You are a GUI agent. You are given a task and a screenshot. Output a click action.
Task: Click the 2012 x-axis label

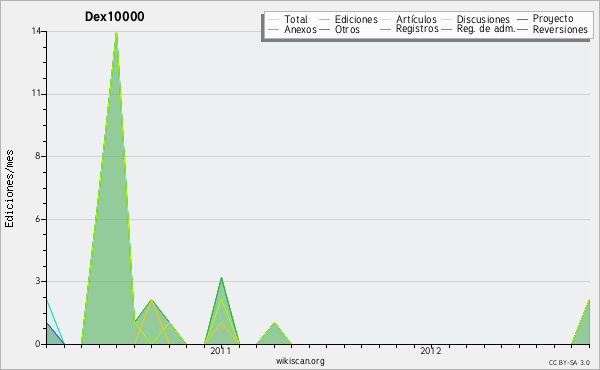(431, 350)
